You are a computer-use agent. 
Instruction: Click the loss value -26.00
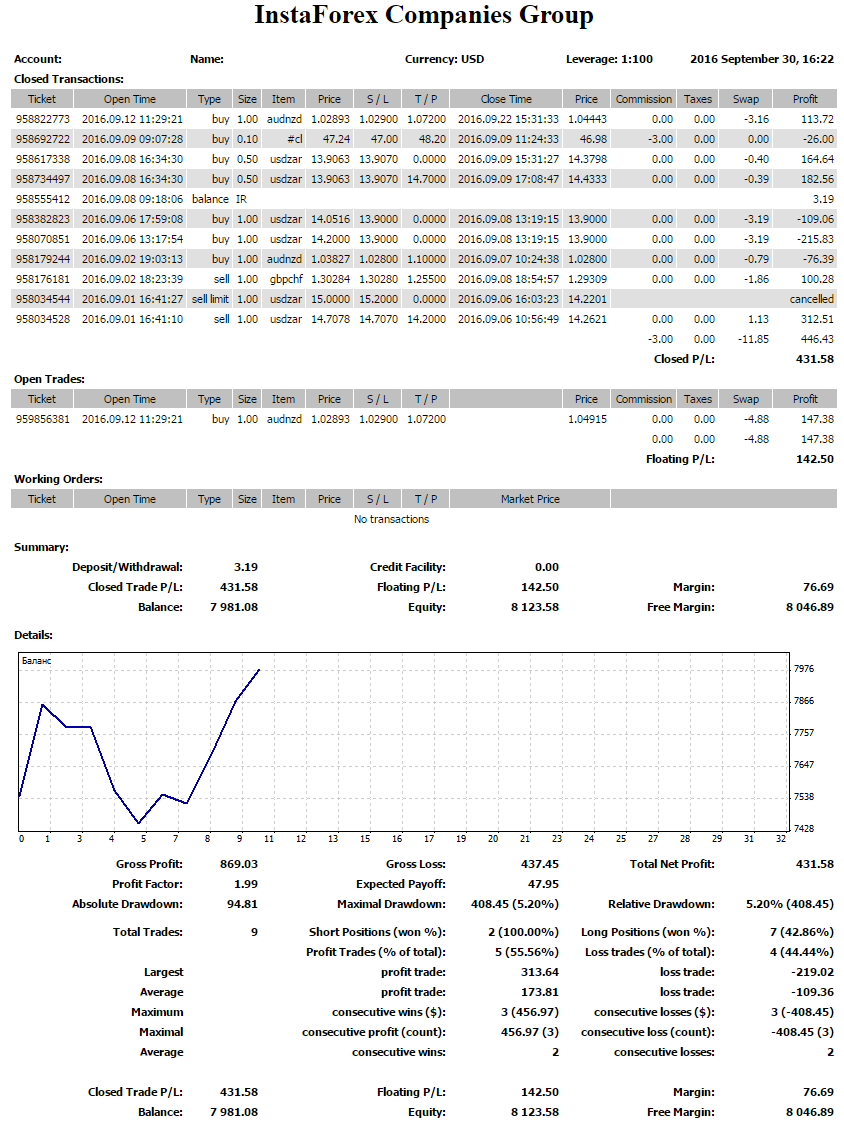pyautogui.click(x=818, y=139)
